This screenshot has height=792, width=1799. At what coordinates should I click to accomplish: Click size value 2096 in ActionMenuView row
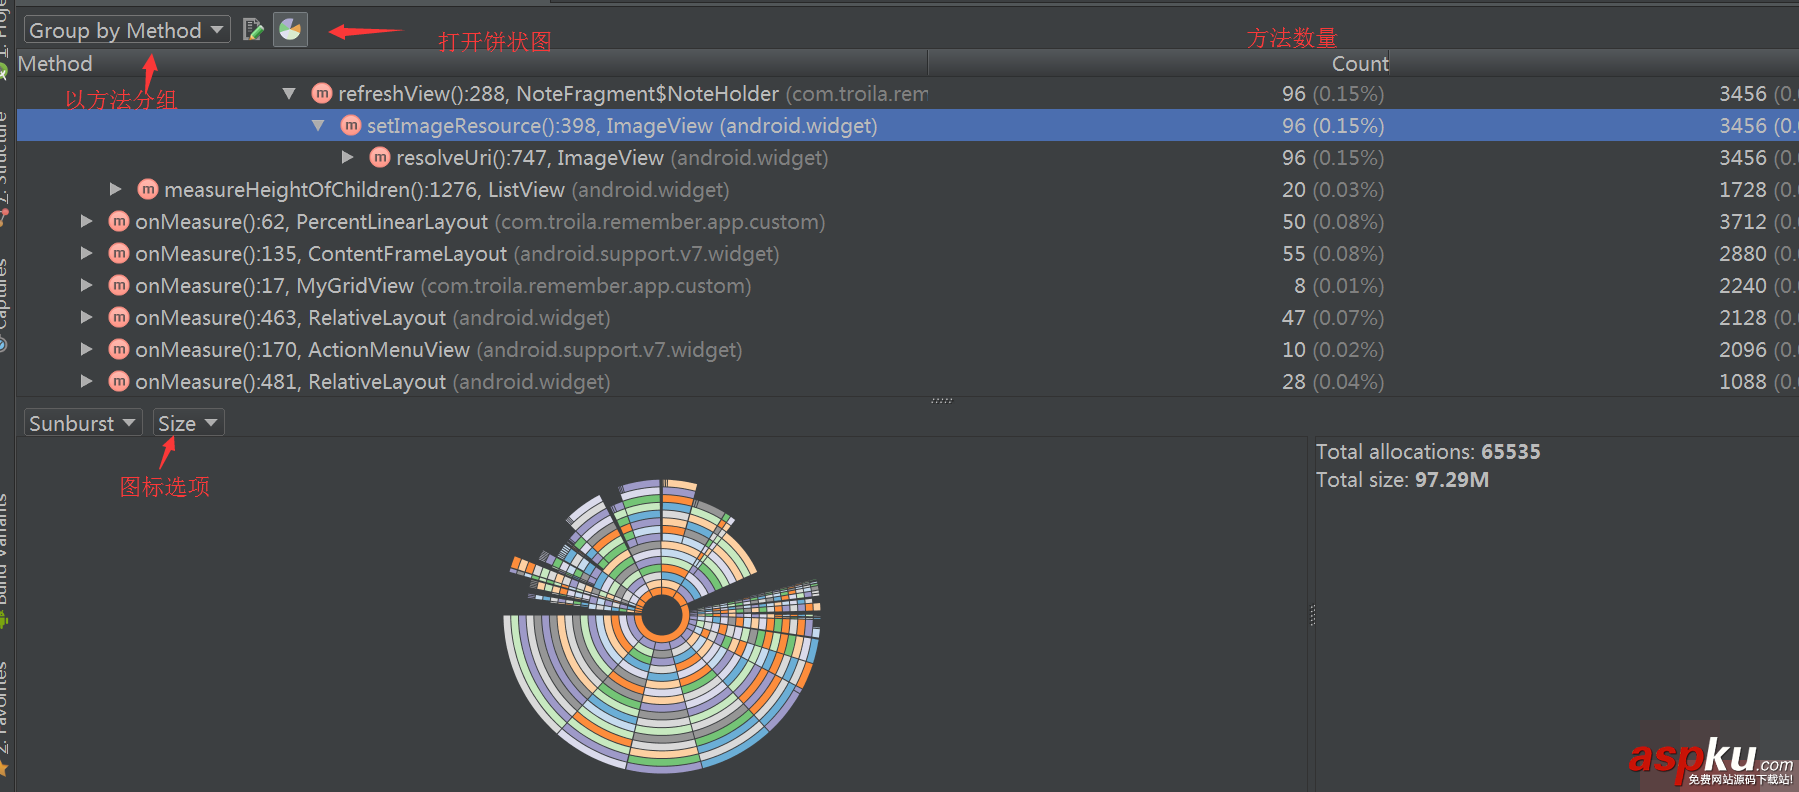1743,350
